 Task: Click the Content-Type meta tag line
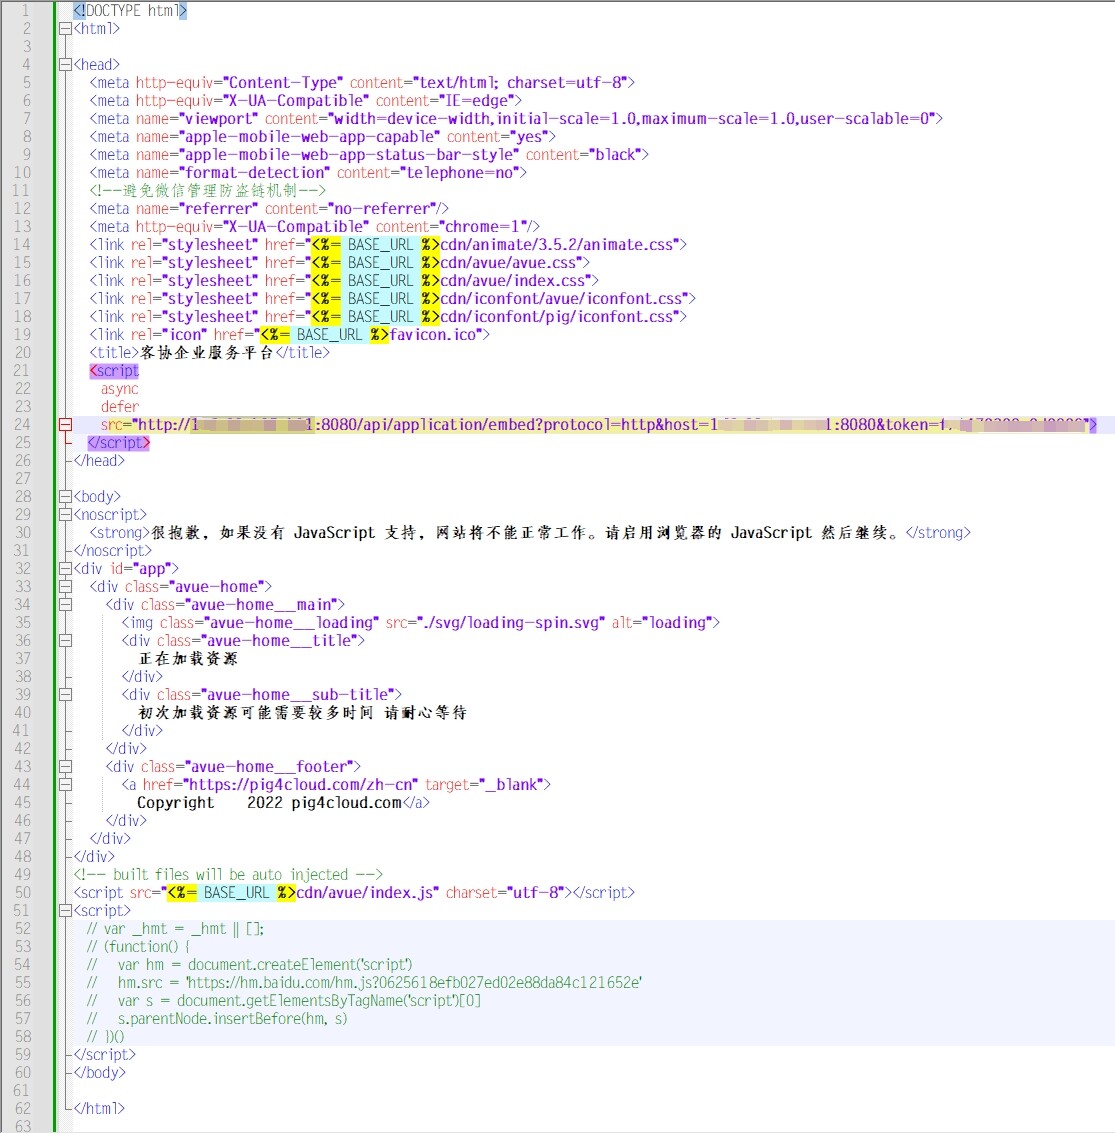point(362,82)
